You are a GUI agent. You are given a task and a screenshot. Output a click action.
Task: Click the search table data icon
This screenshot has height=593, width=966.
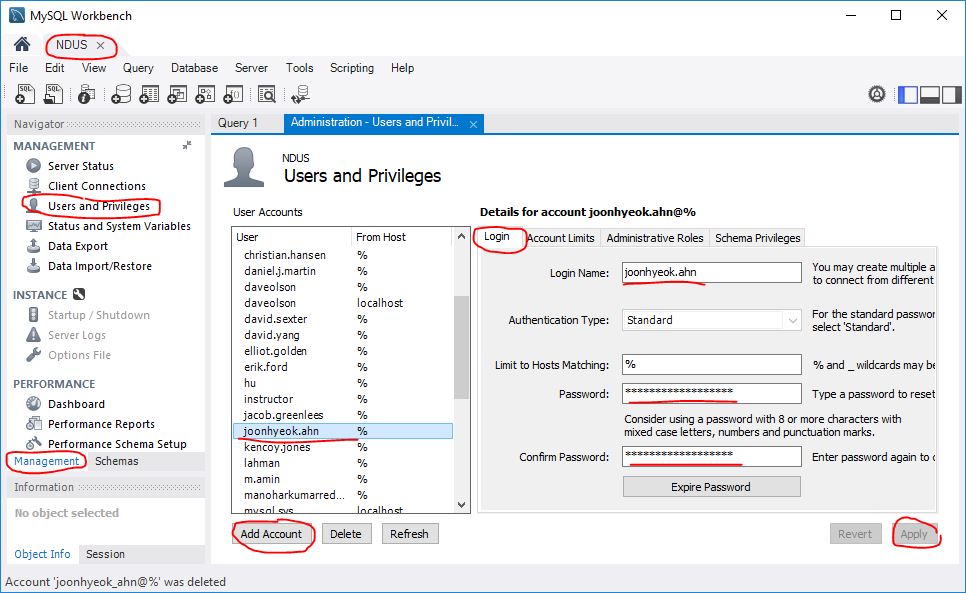(266, 94)
